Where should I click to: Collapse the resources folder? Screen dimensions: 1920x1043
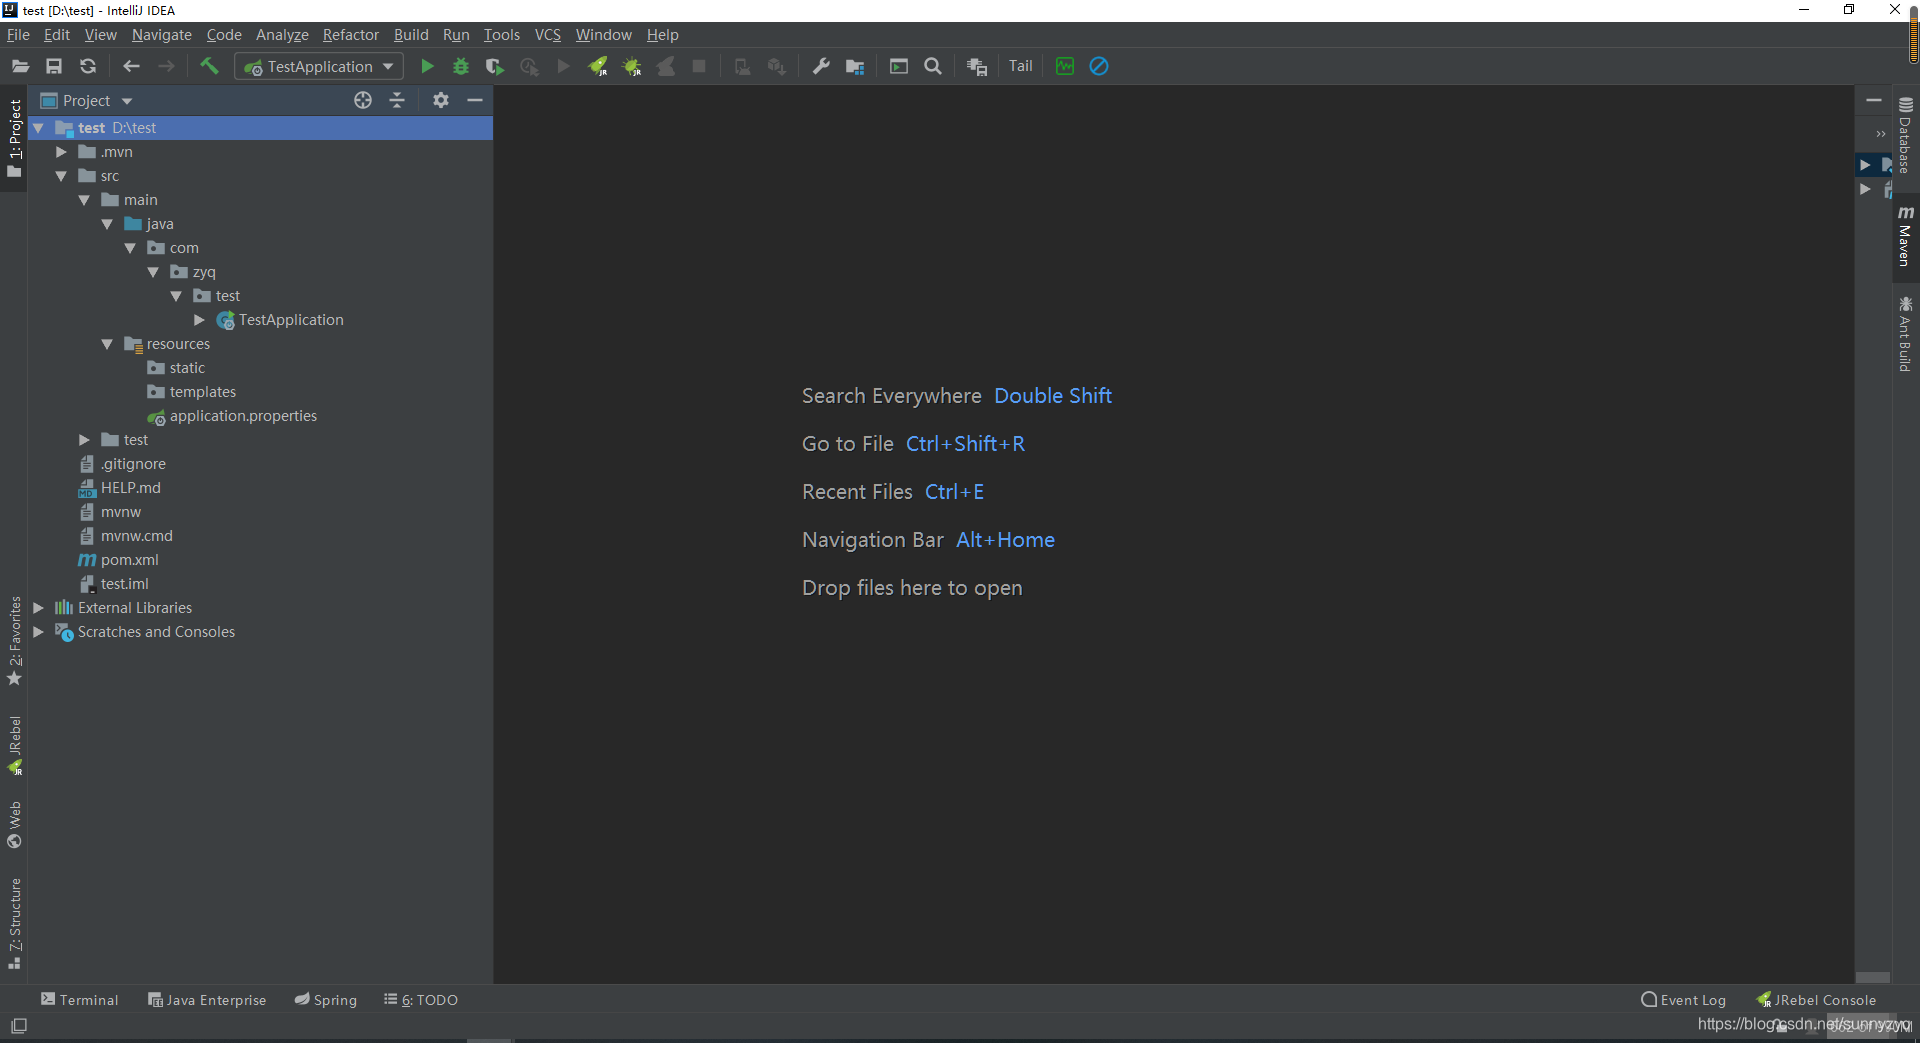coord(107,344)
